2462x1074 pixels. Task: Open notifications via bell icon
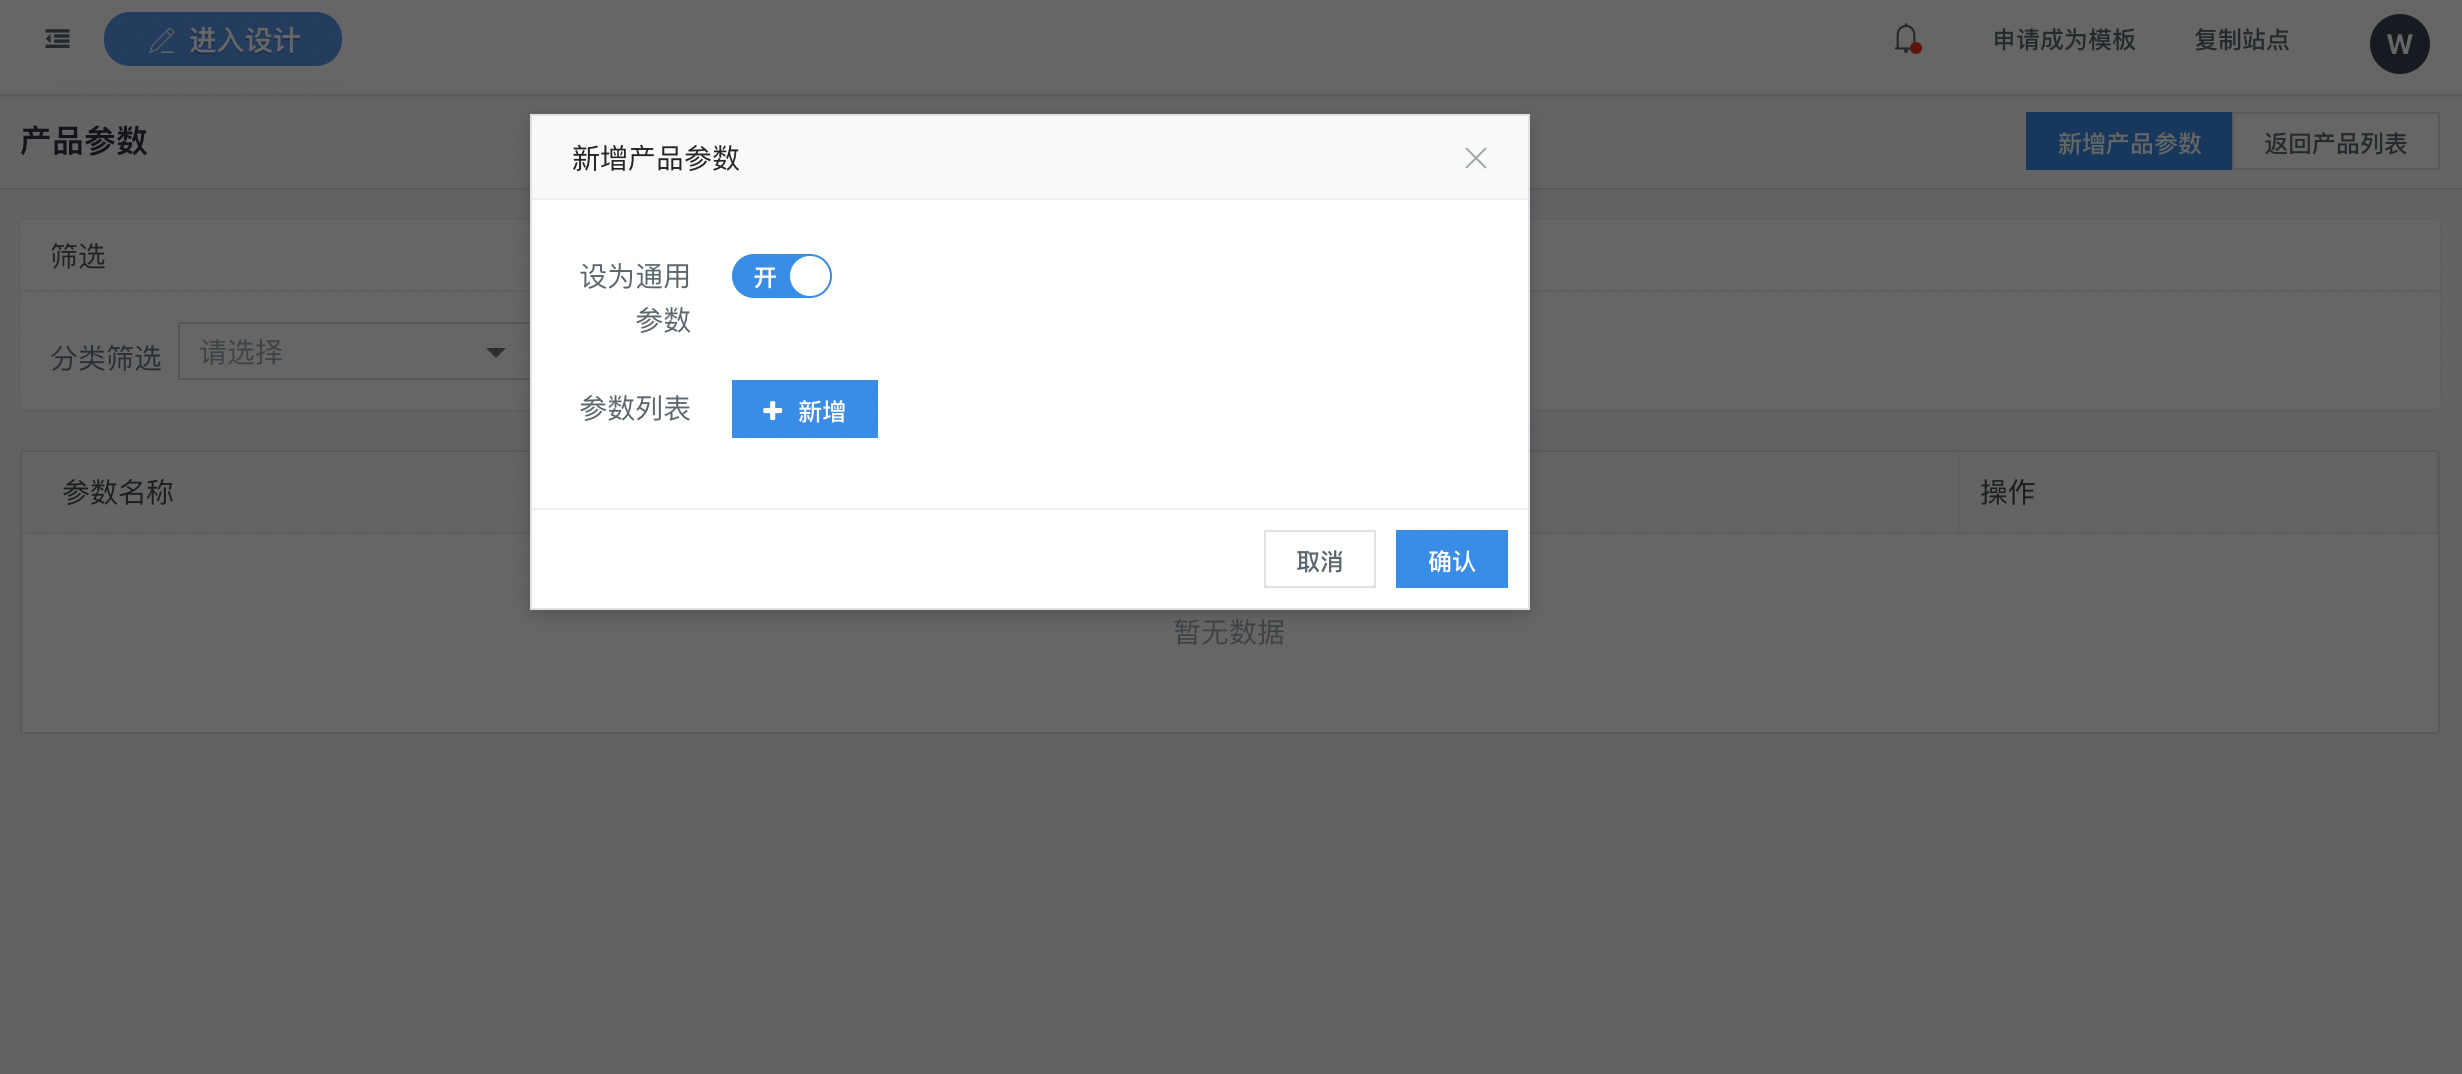(x=1907, y=39)
